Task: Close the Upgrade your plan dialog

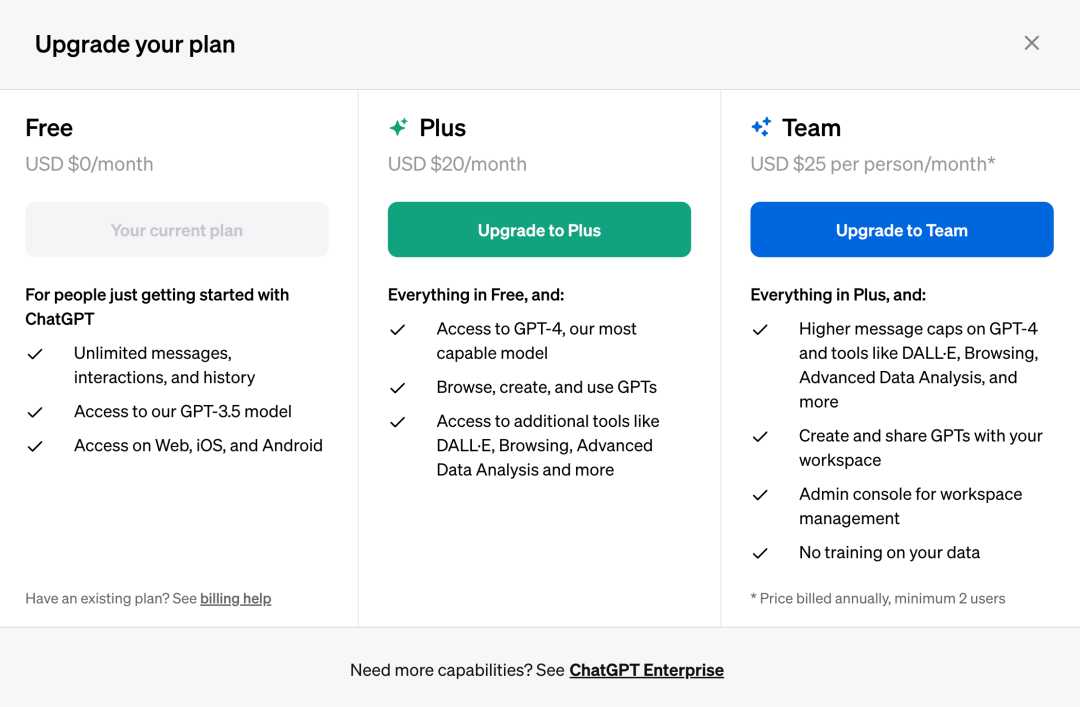Action: [x=1032, y=43]
